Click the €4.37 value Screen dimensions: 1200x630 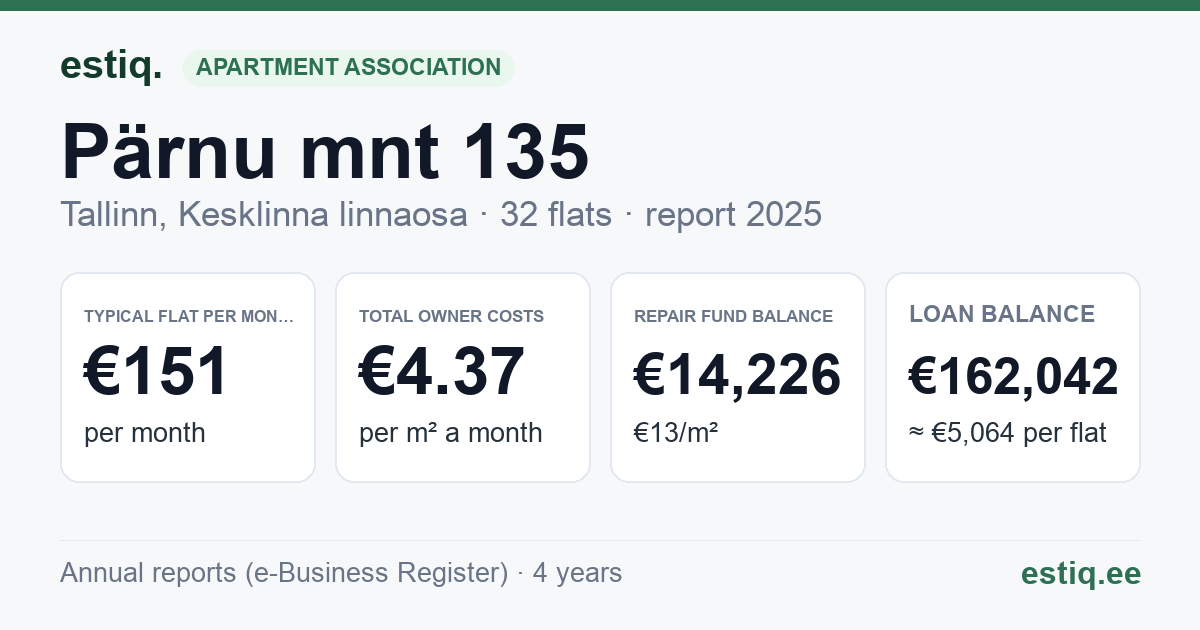click(442, 372)
